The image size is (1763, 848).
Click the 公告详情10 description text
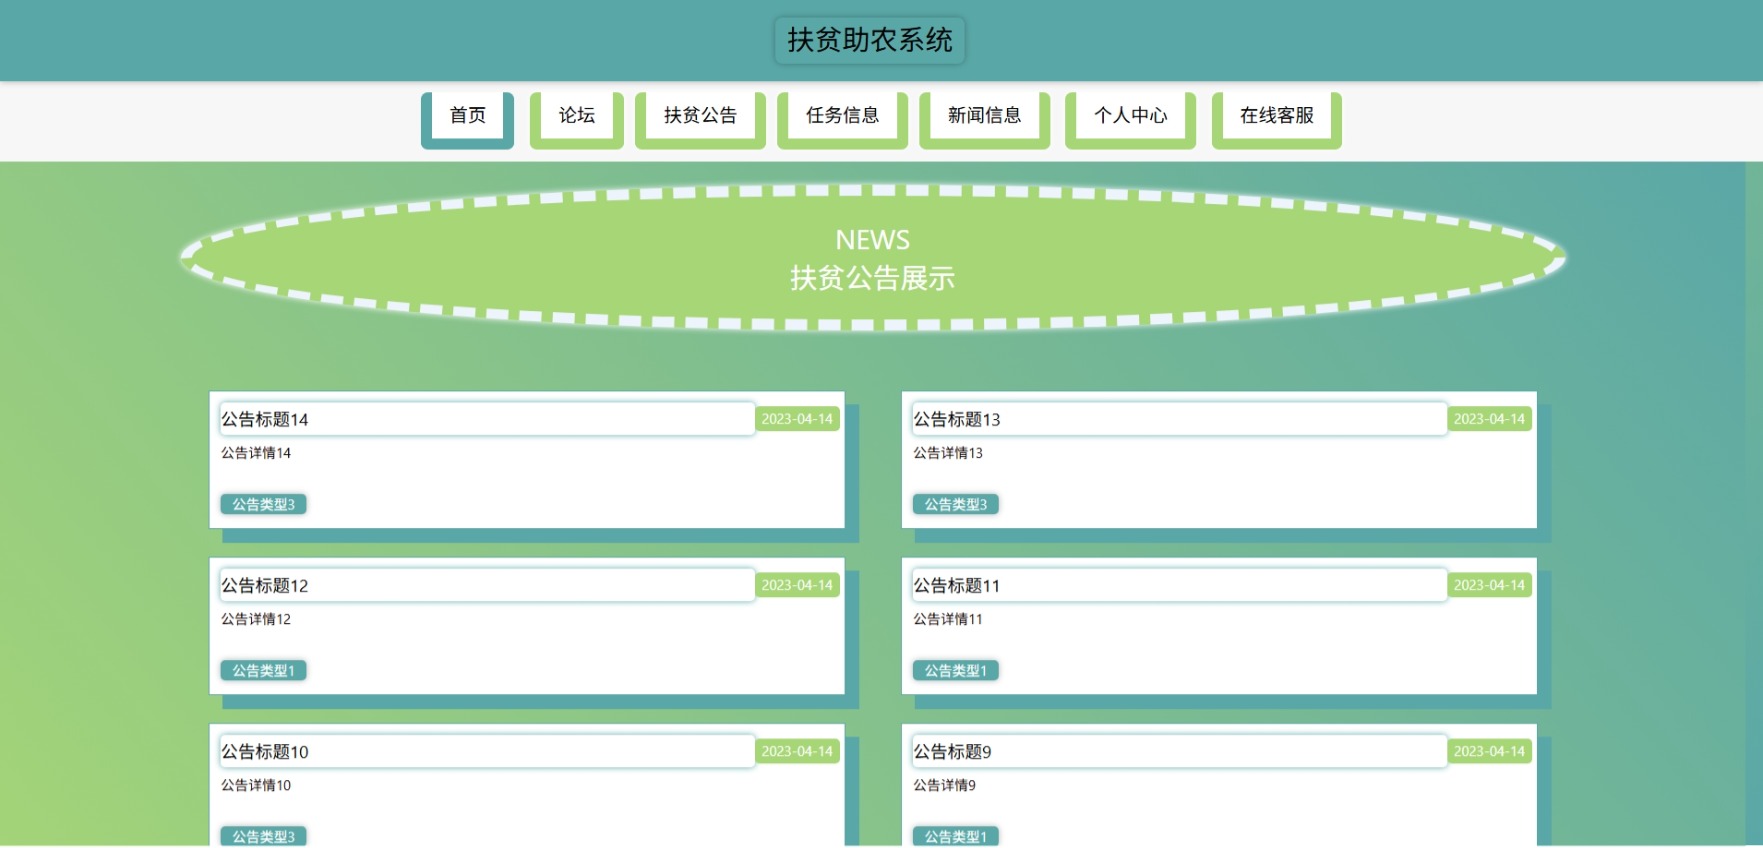[x=256, y=785]
